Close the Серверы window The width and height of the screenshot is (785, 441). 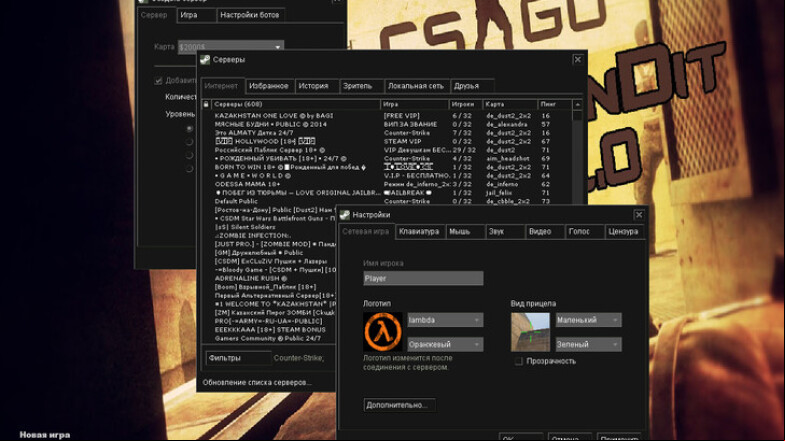coord(578,60)
